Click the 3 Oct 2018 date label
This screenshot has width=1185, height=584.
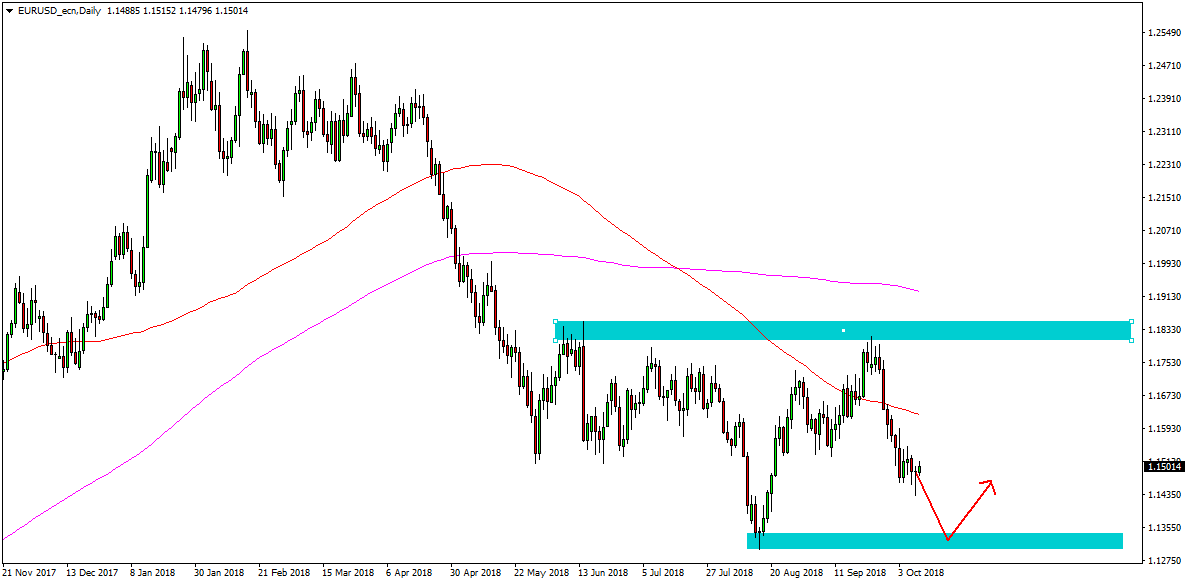921,573
